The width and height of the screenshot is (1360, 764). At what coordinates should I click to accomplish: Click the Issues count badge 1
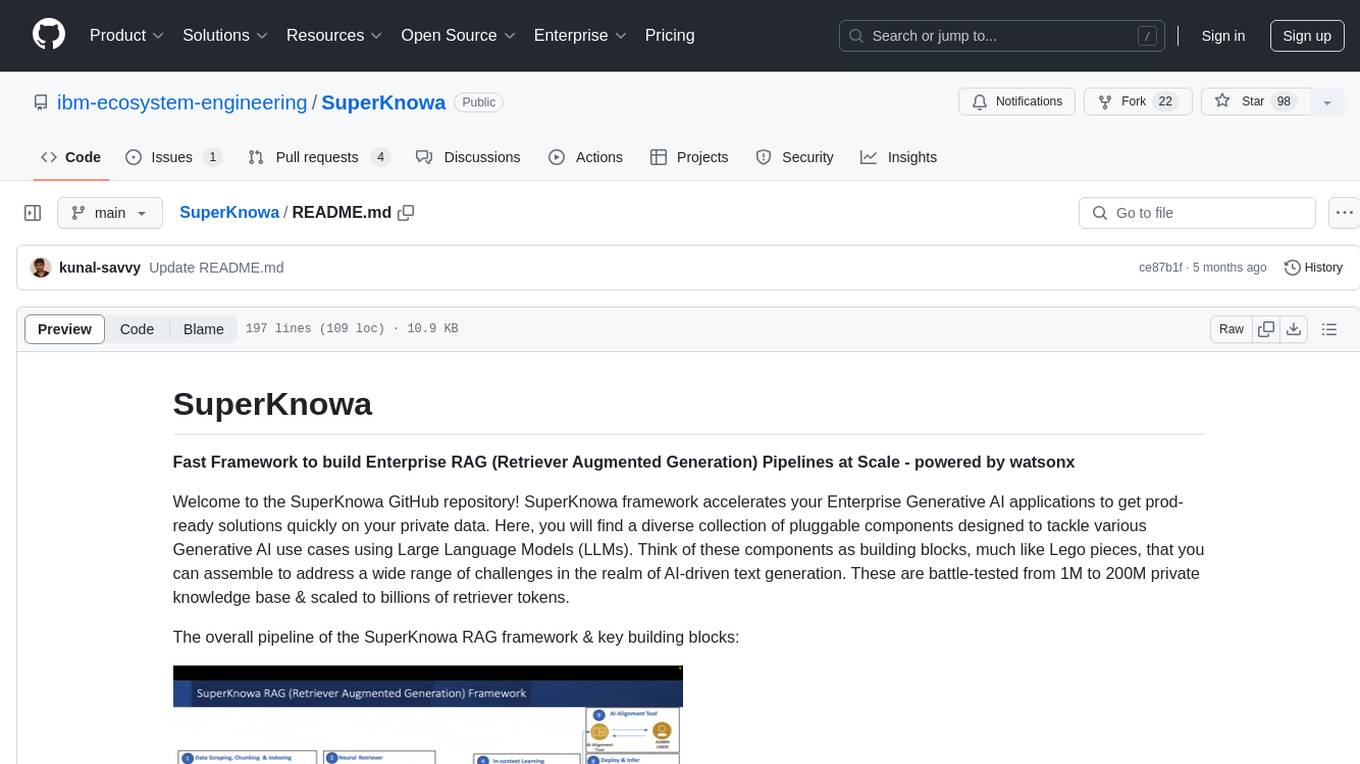pos(212,157)
